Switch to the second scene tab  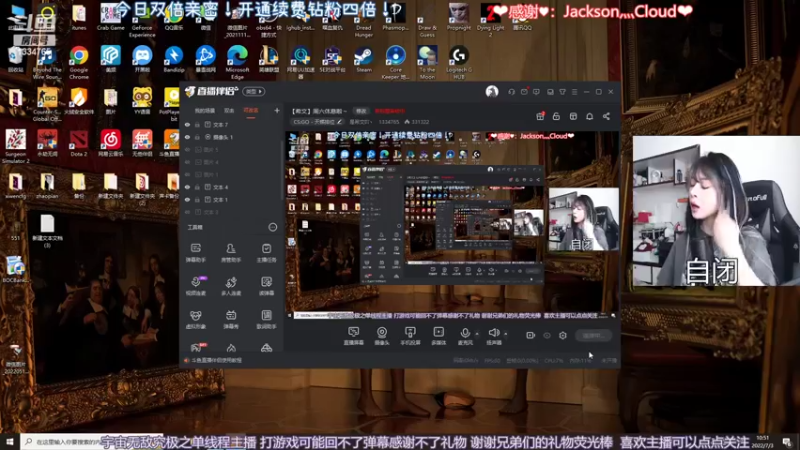pyautogui.click(x=229, y=111)
